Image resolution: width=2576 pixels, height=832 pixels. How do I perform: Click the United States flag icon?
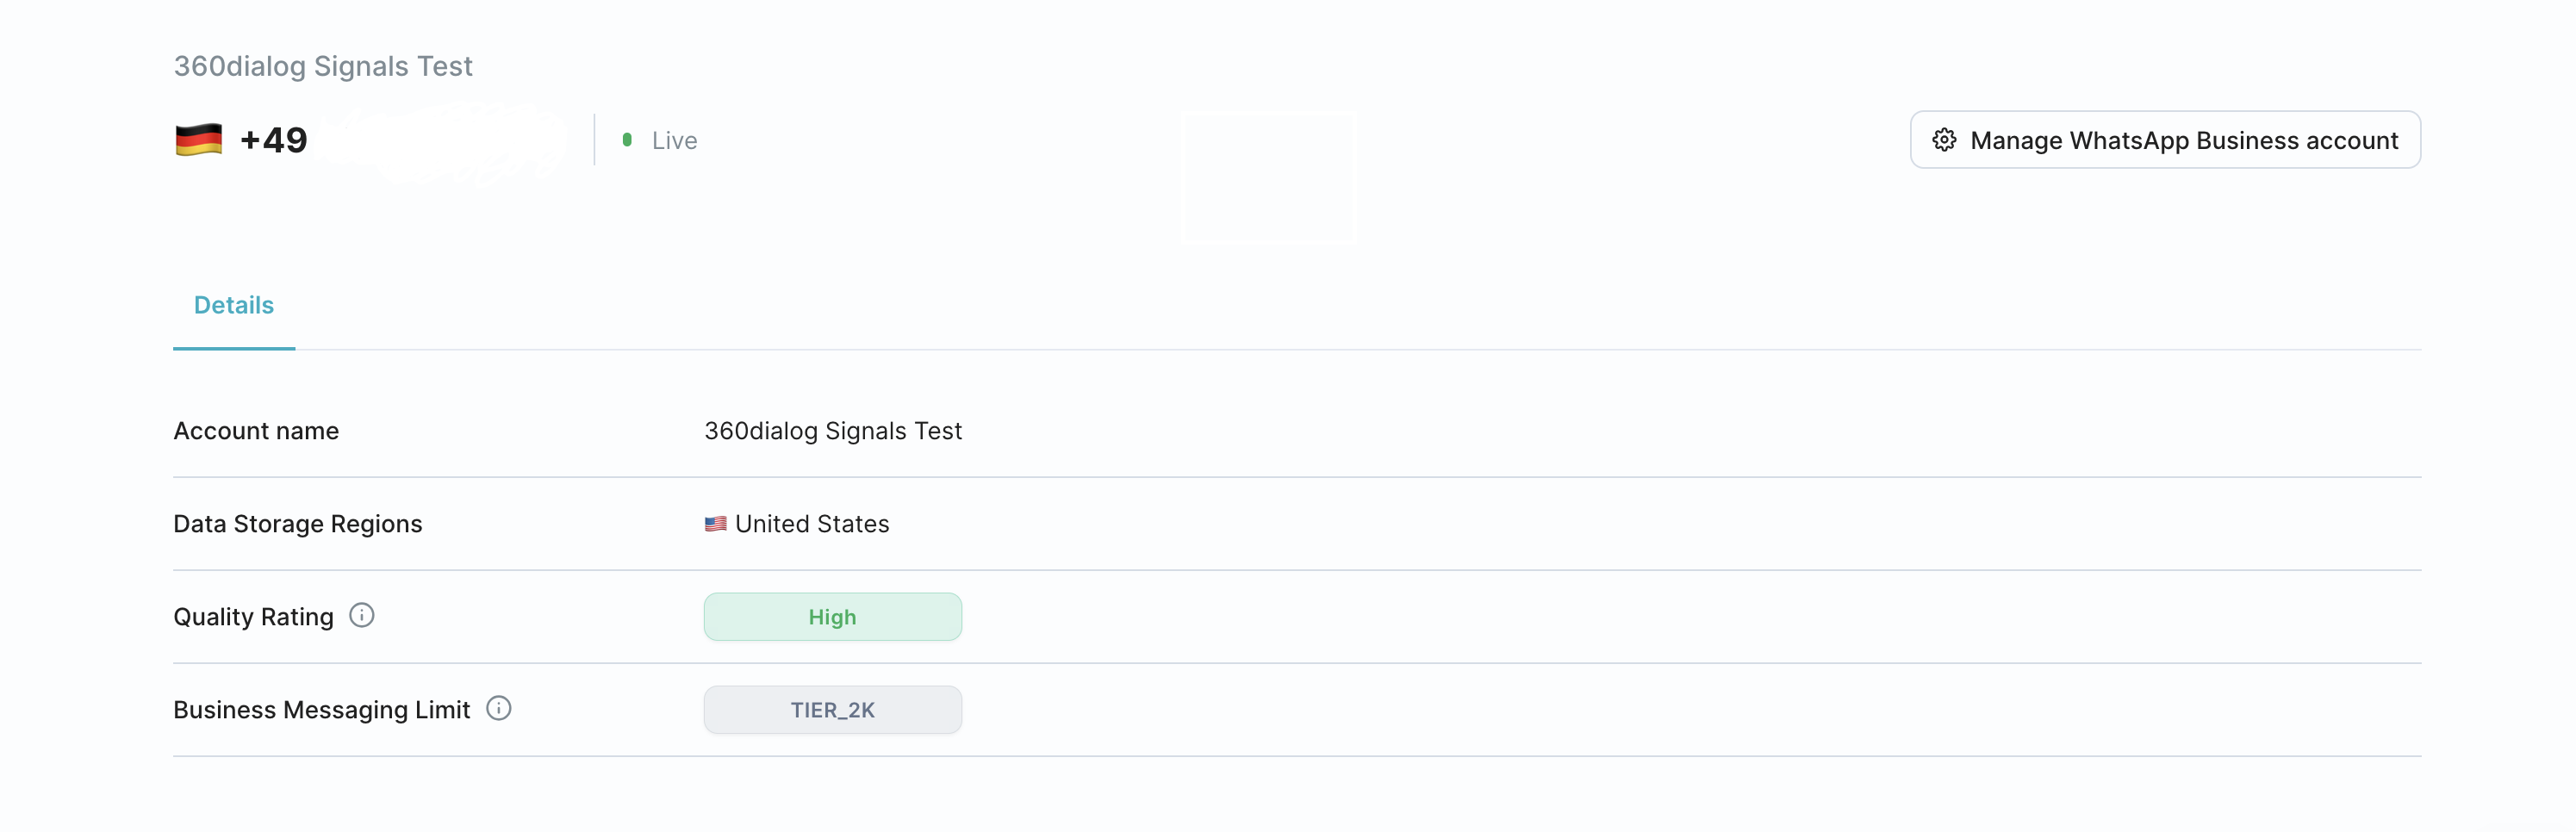(x=715, y=524)
